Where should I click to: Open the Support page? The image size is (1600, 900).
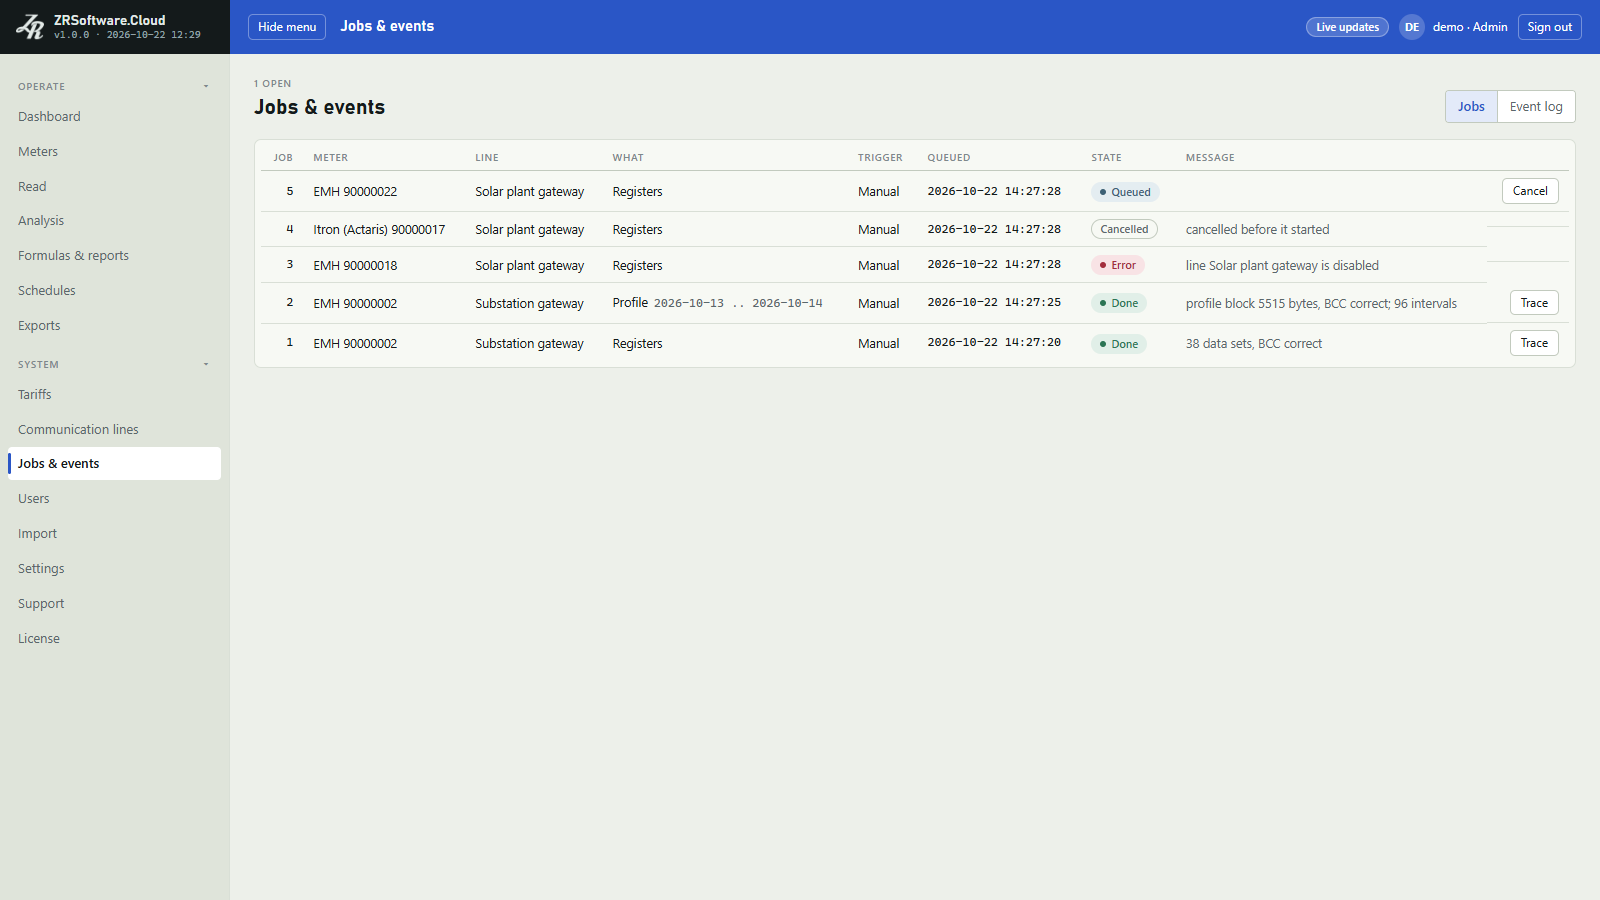coord(114,604)
